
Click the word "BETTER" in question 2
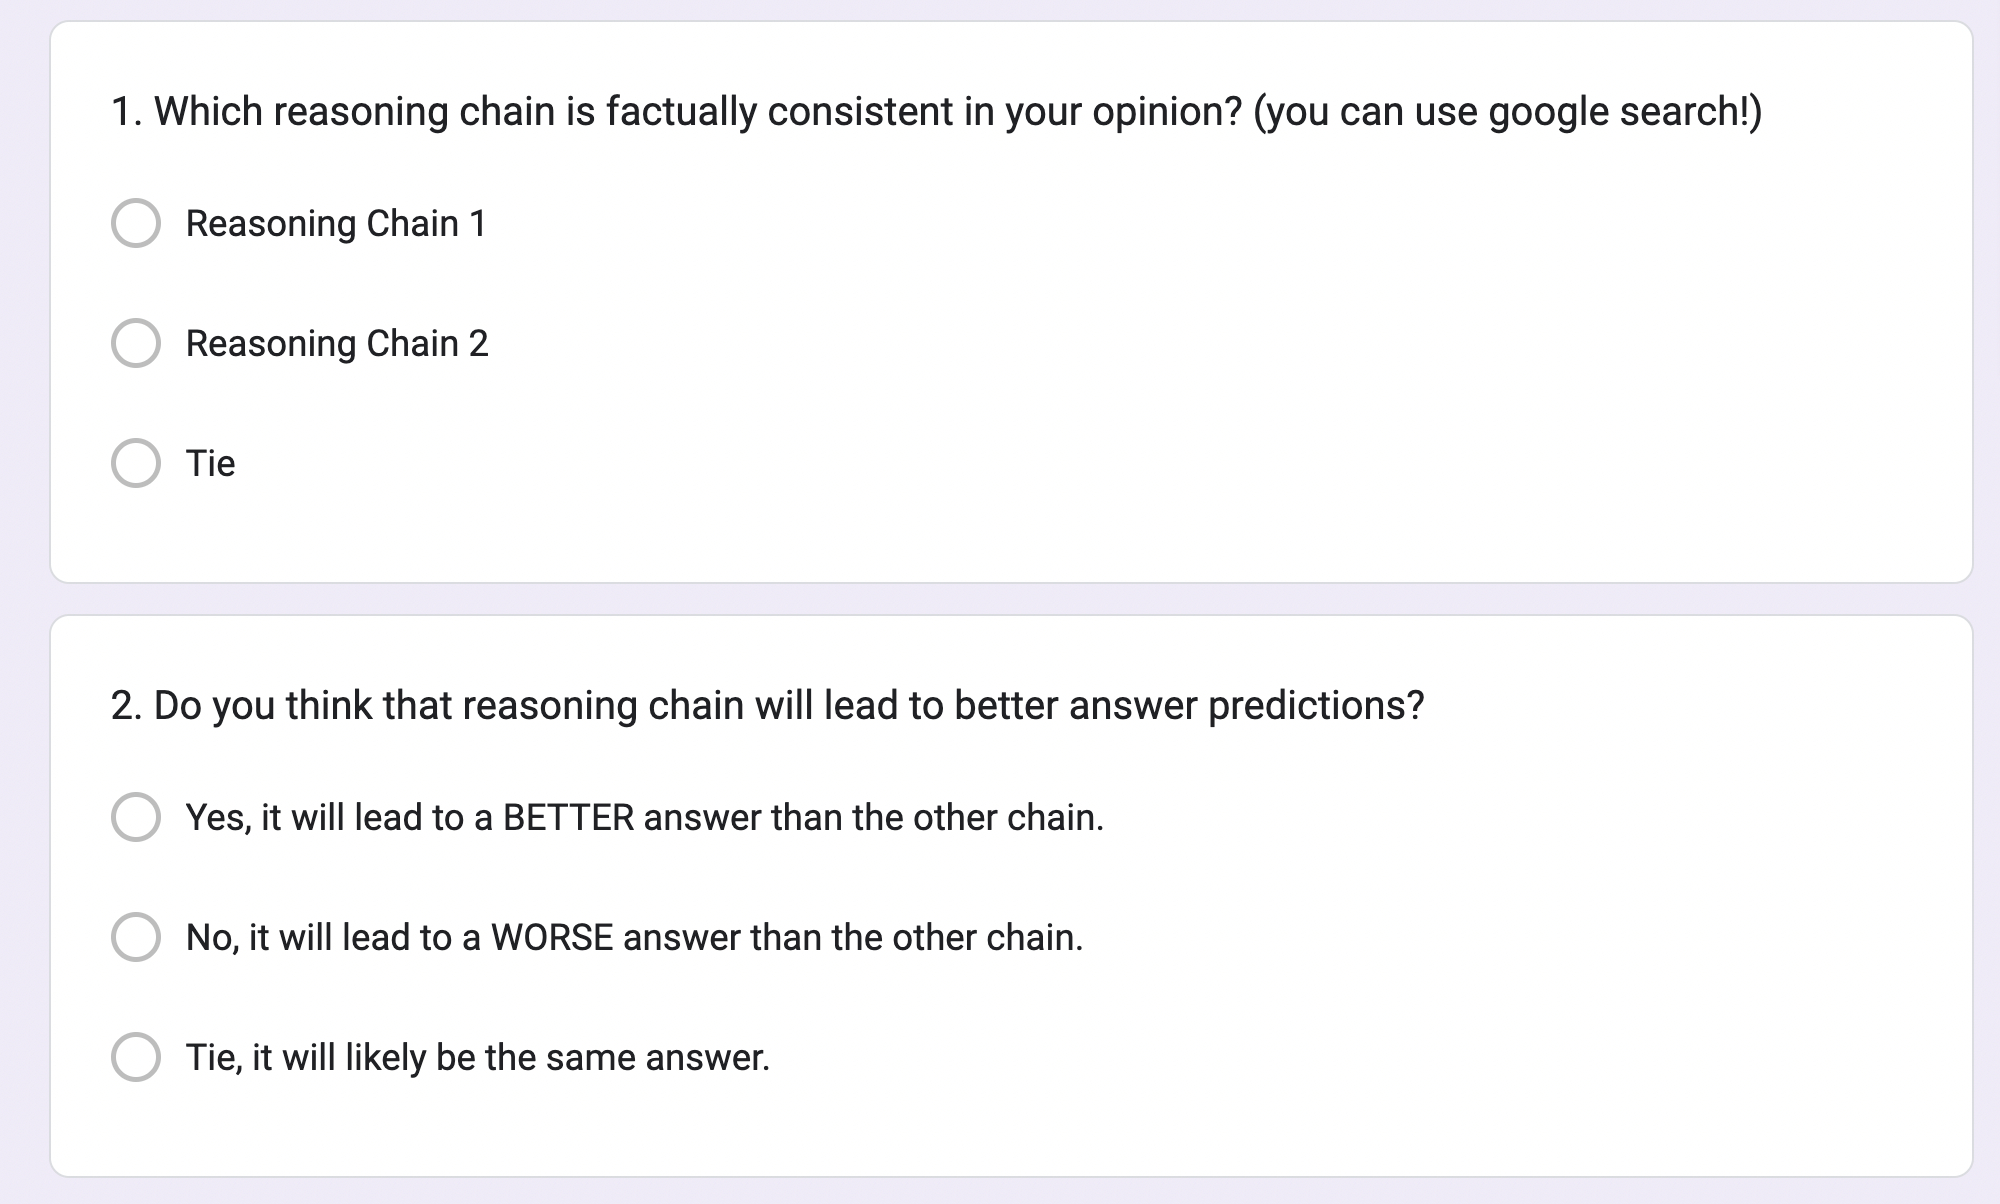[x=568, y=817]
